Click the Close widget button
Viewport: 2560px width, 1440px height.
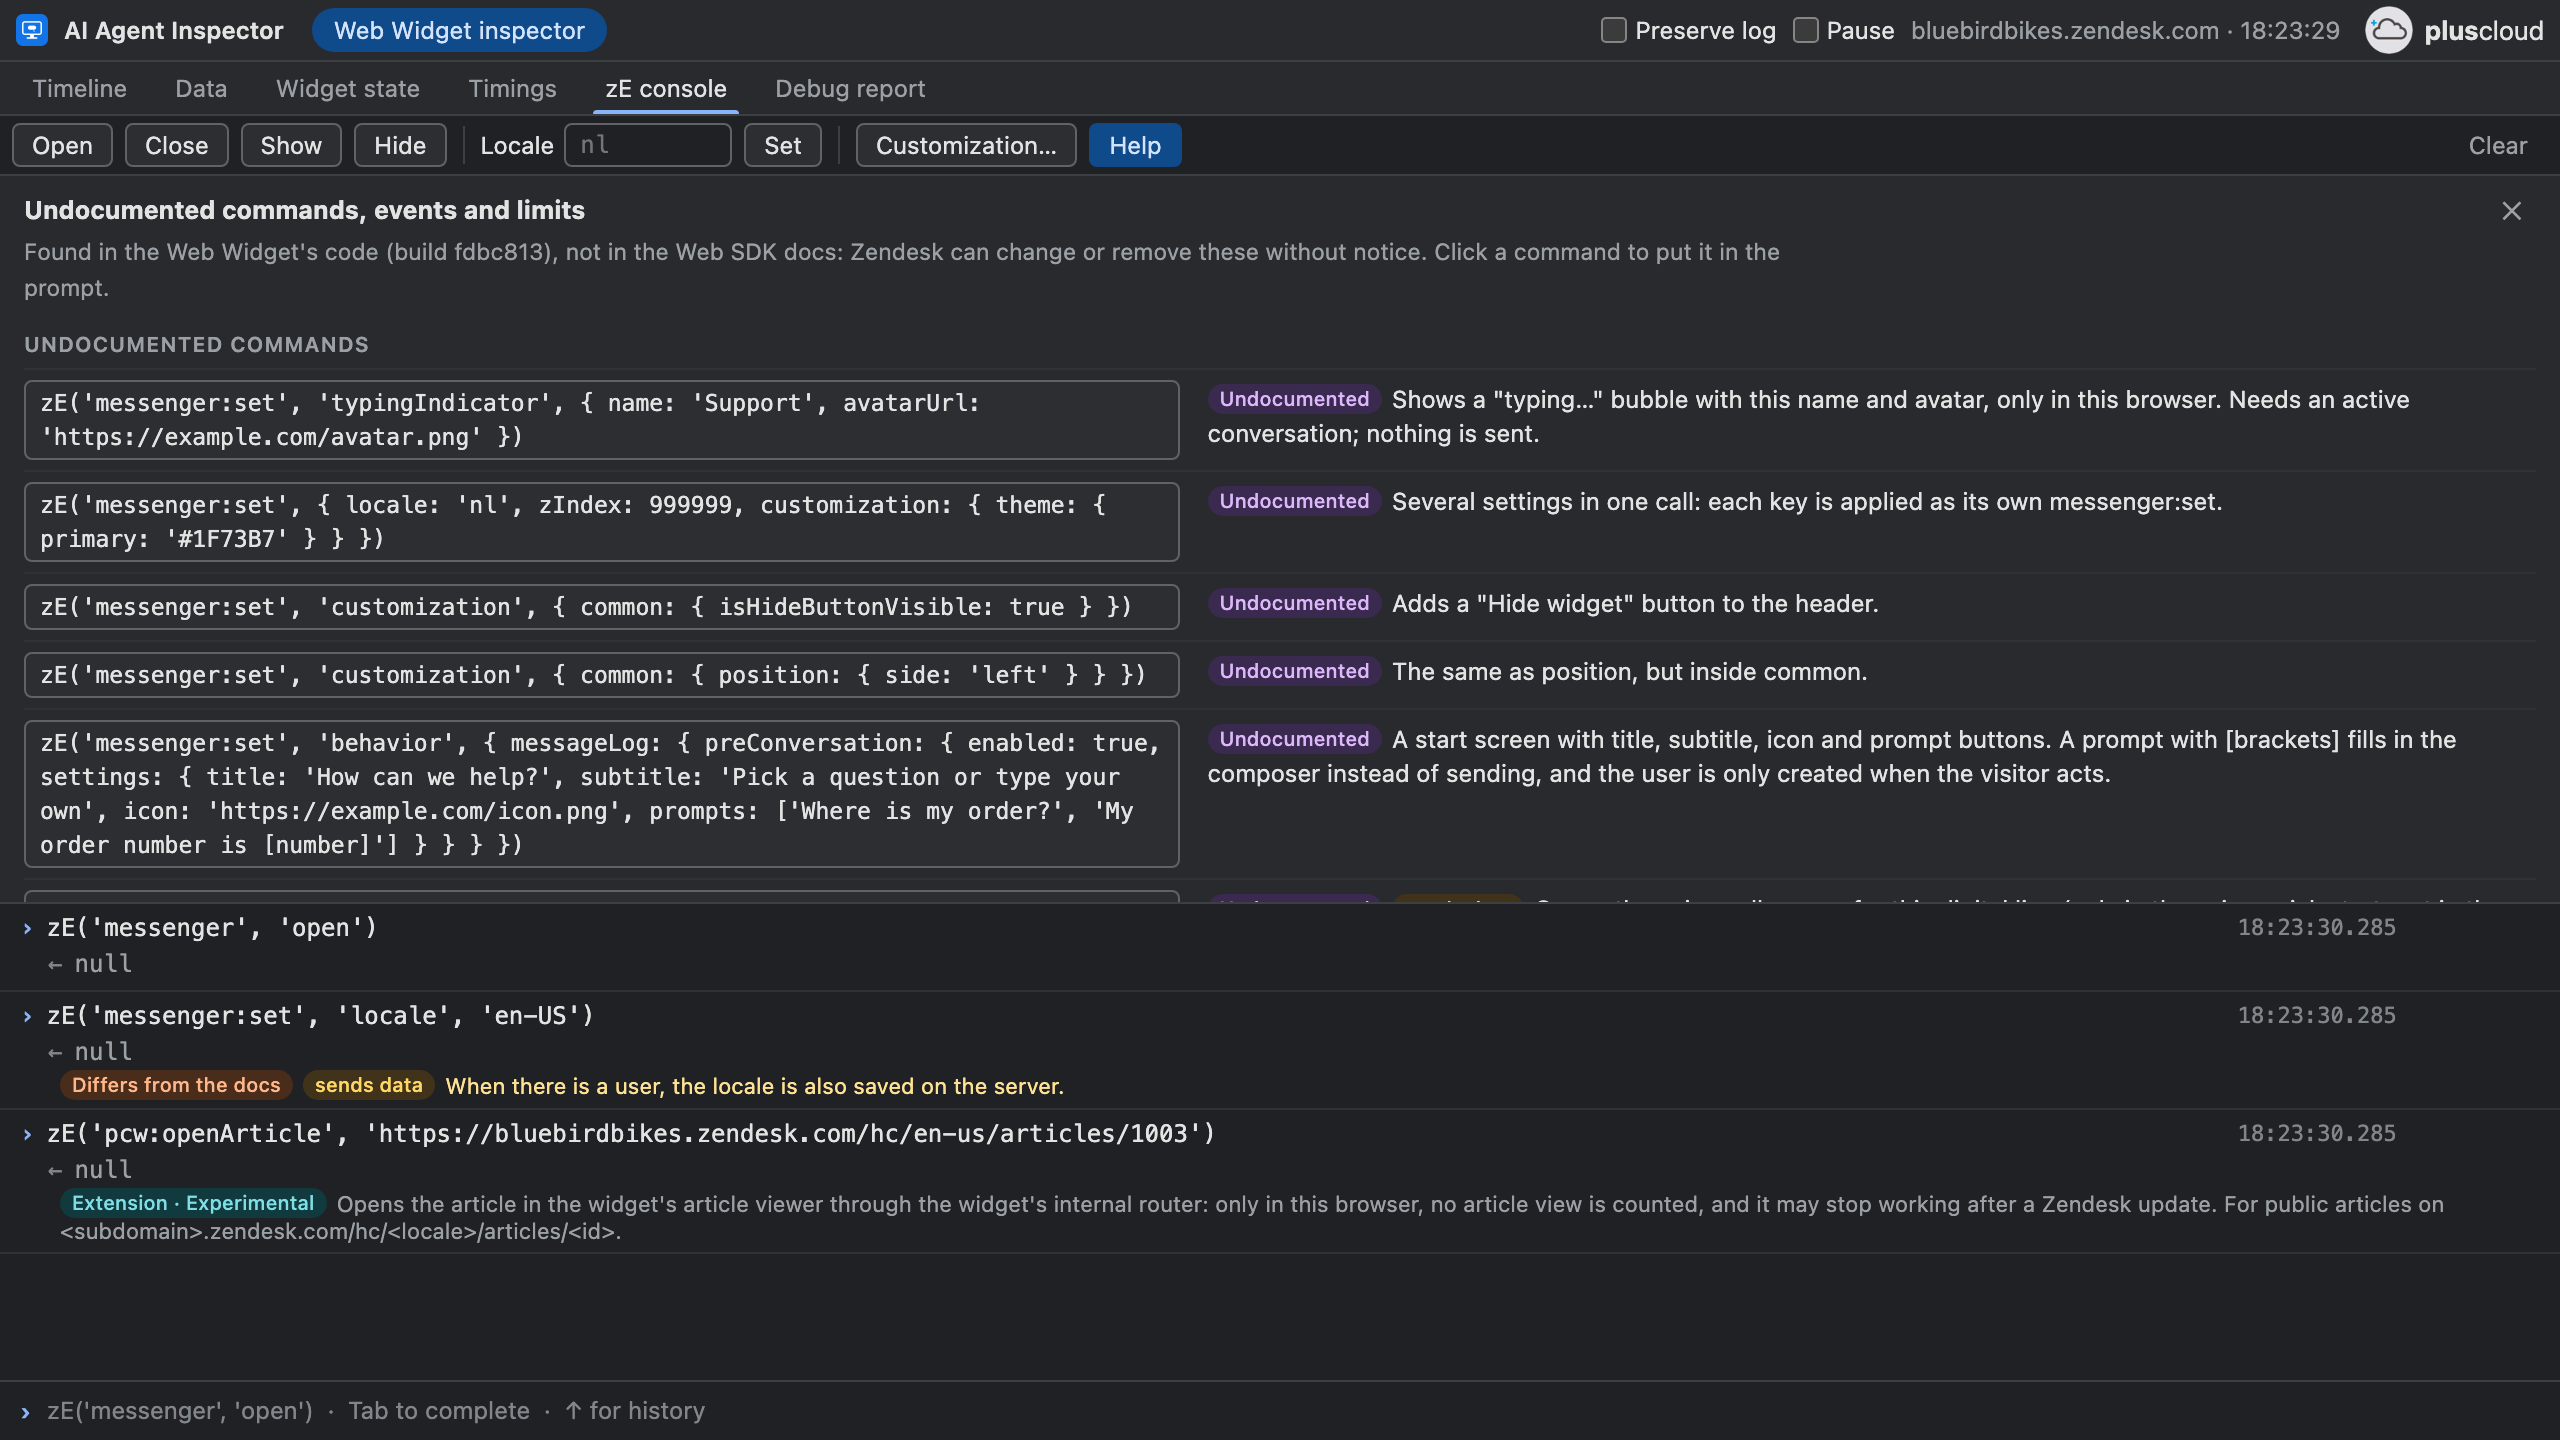coord(176,145)
